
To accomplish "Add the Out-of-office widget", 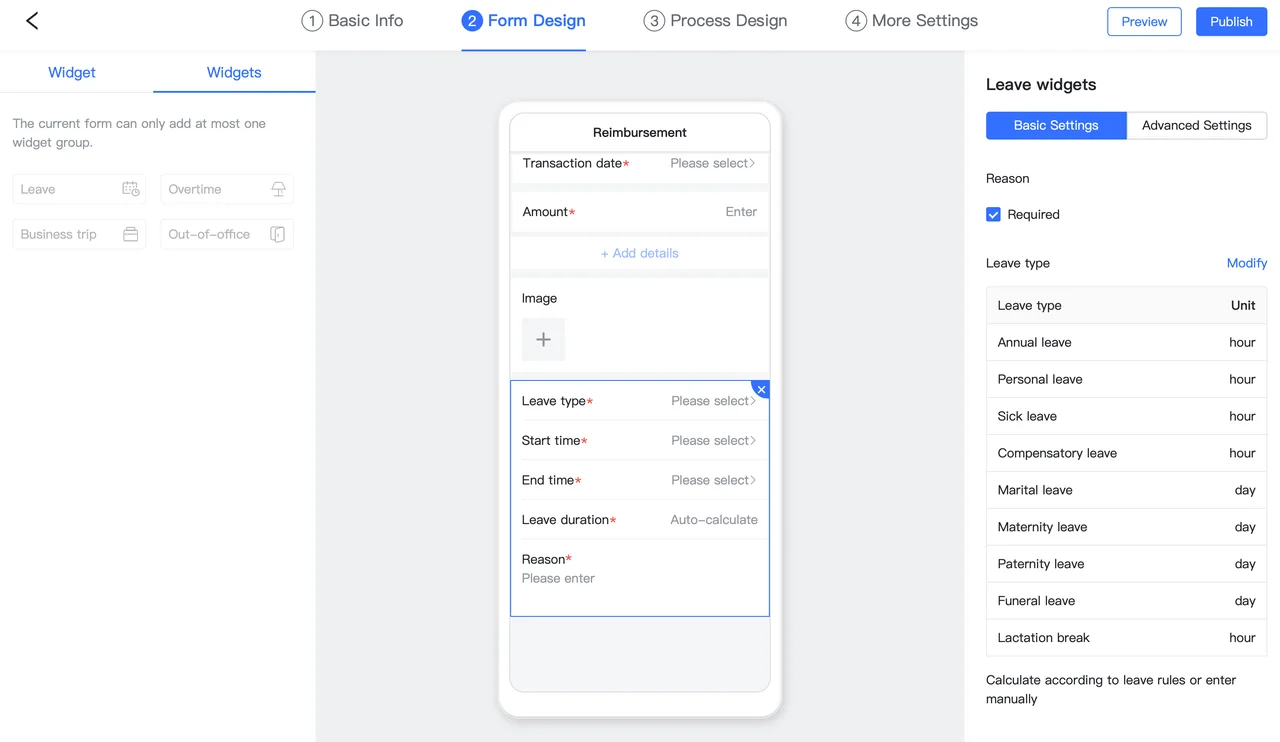I will 227,234.
